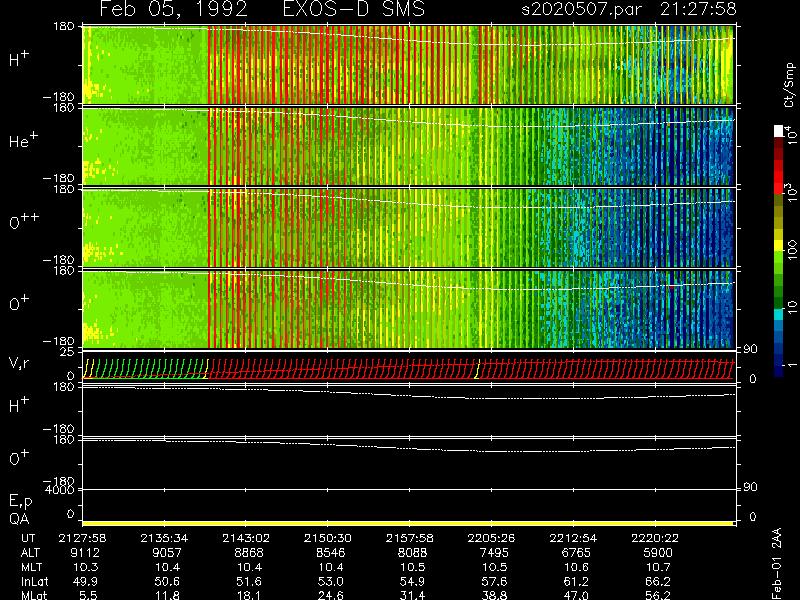800x600 pixels.
Task: Click altitude value '5900'
Action: pyautogui.click(x=658, y=553)
